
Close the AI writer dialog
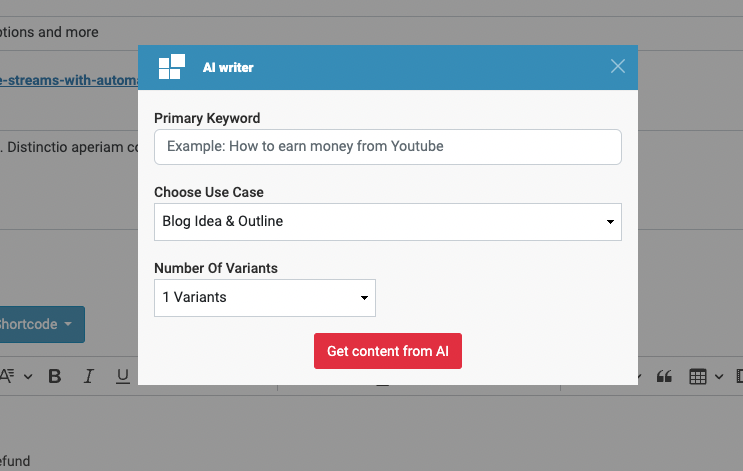tap(617, 66)
